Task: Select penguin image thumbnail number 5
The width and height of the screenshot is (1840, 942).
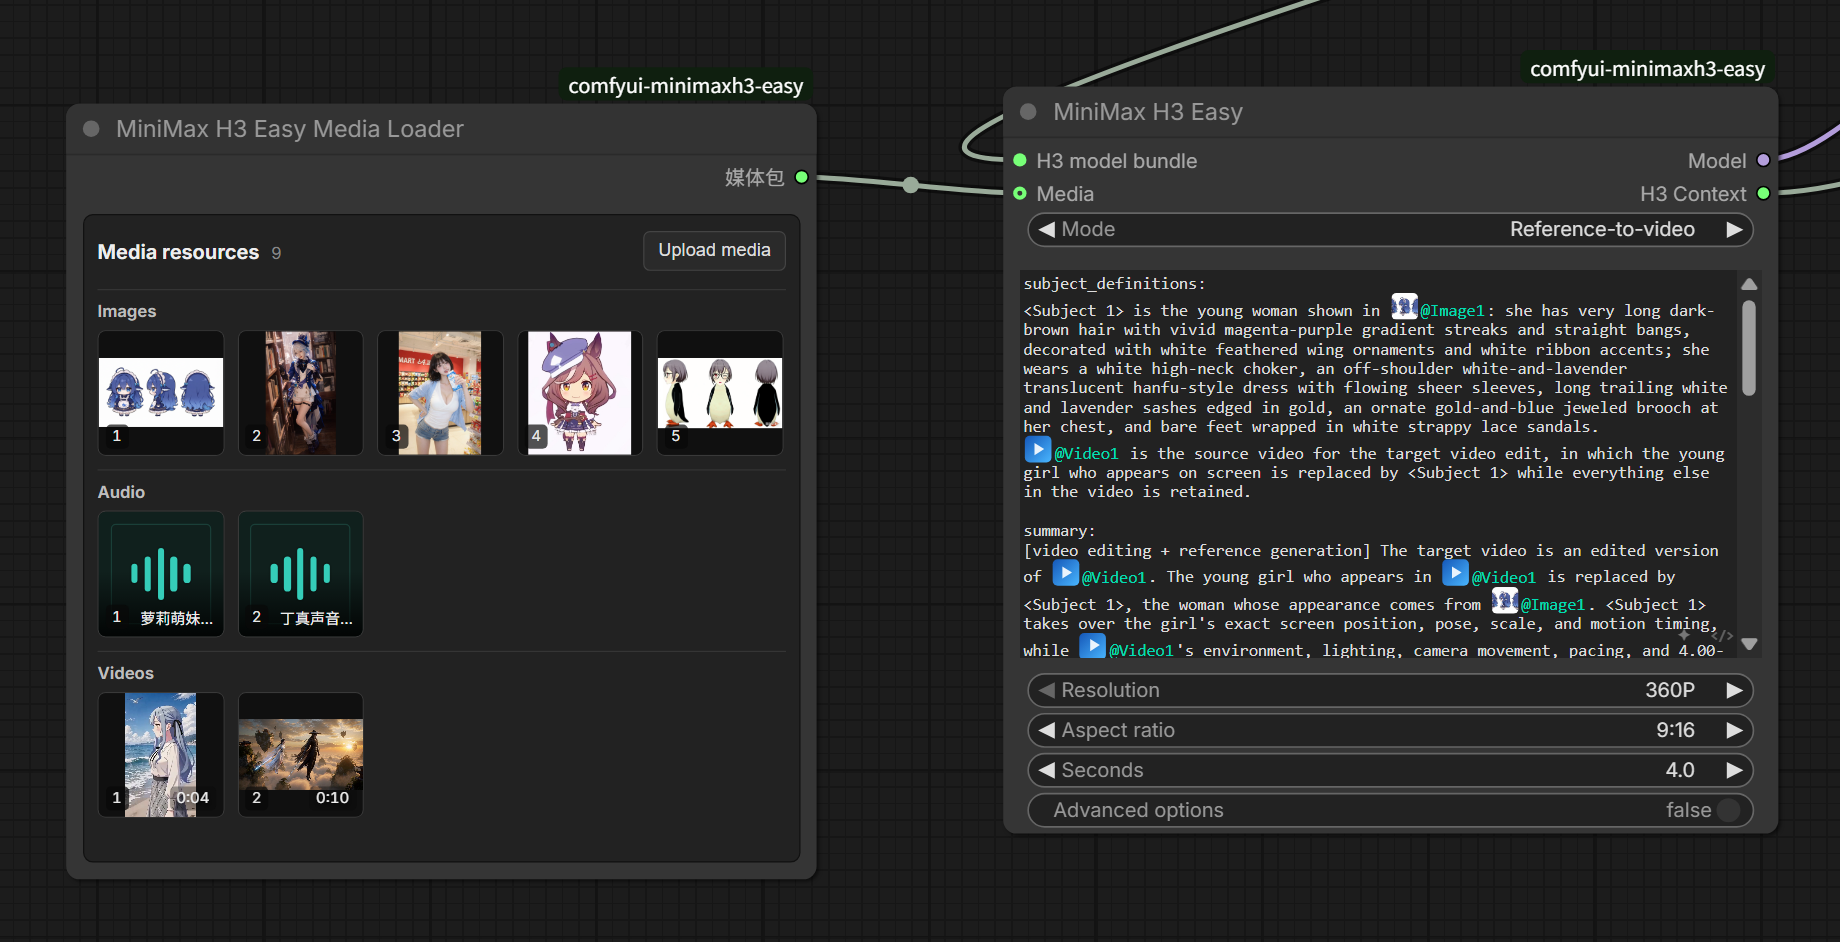Action: (720, 393)
